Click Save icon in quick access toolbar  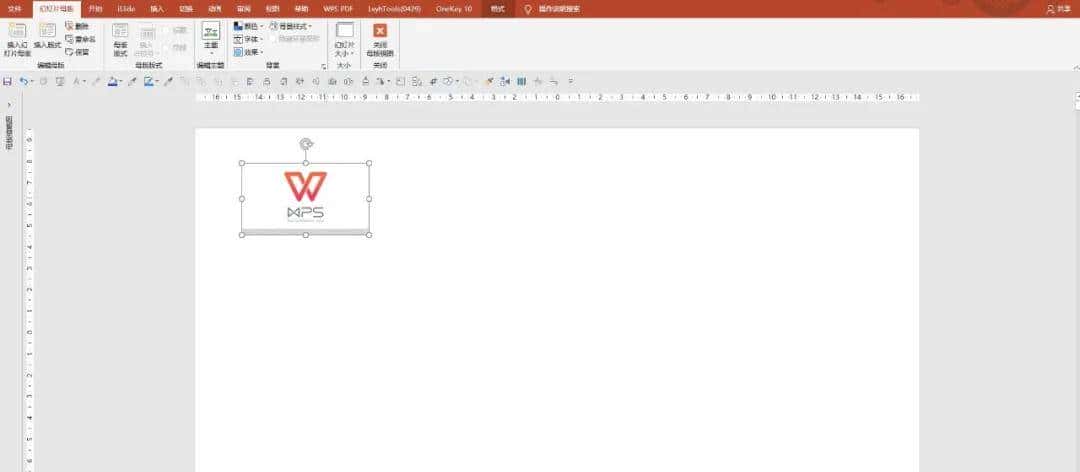[8, 81]
